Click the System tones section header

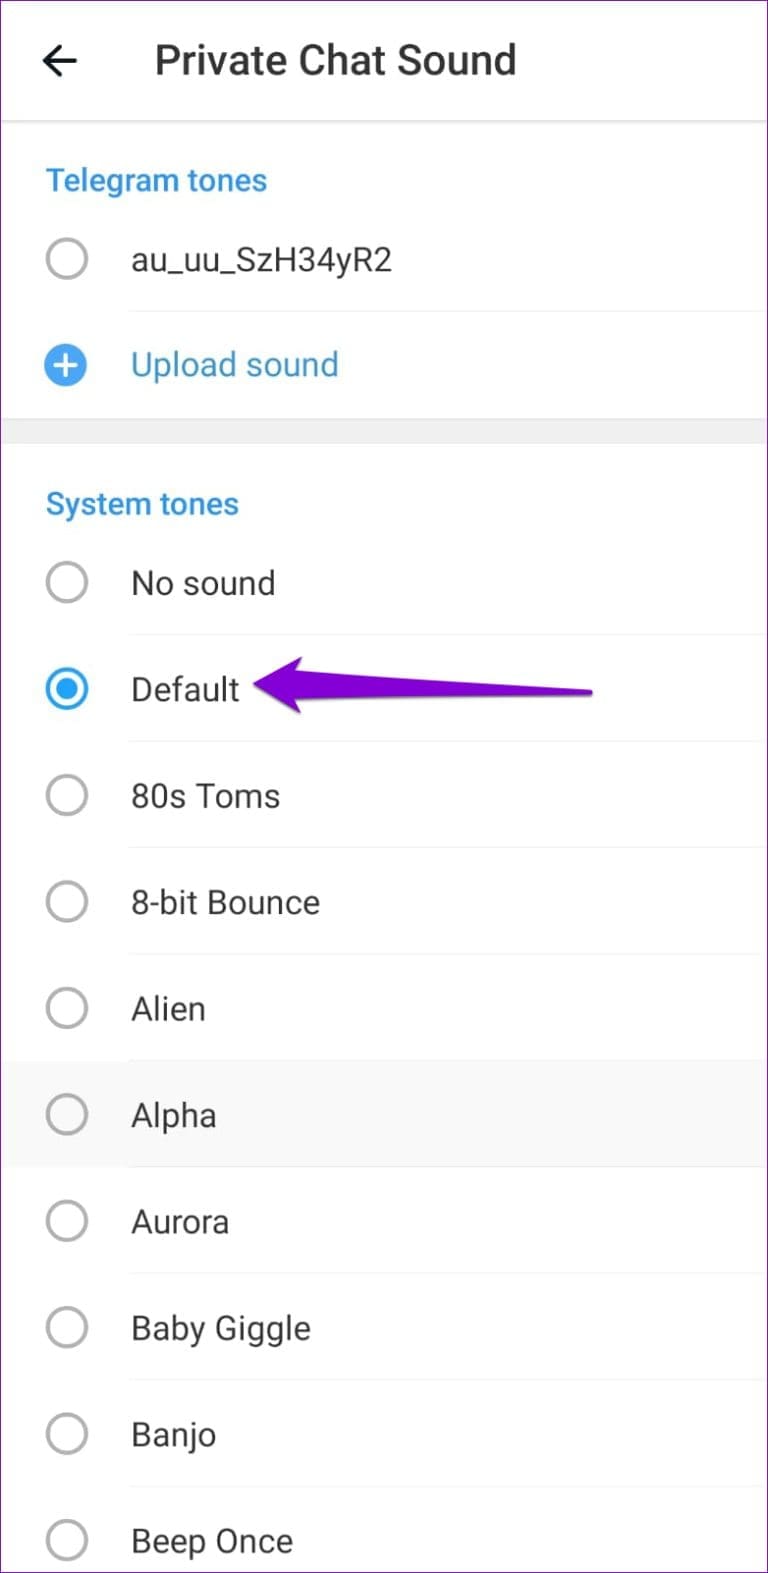click(x=142, y=503)
